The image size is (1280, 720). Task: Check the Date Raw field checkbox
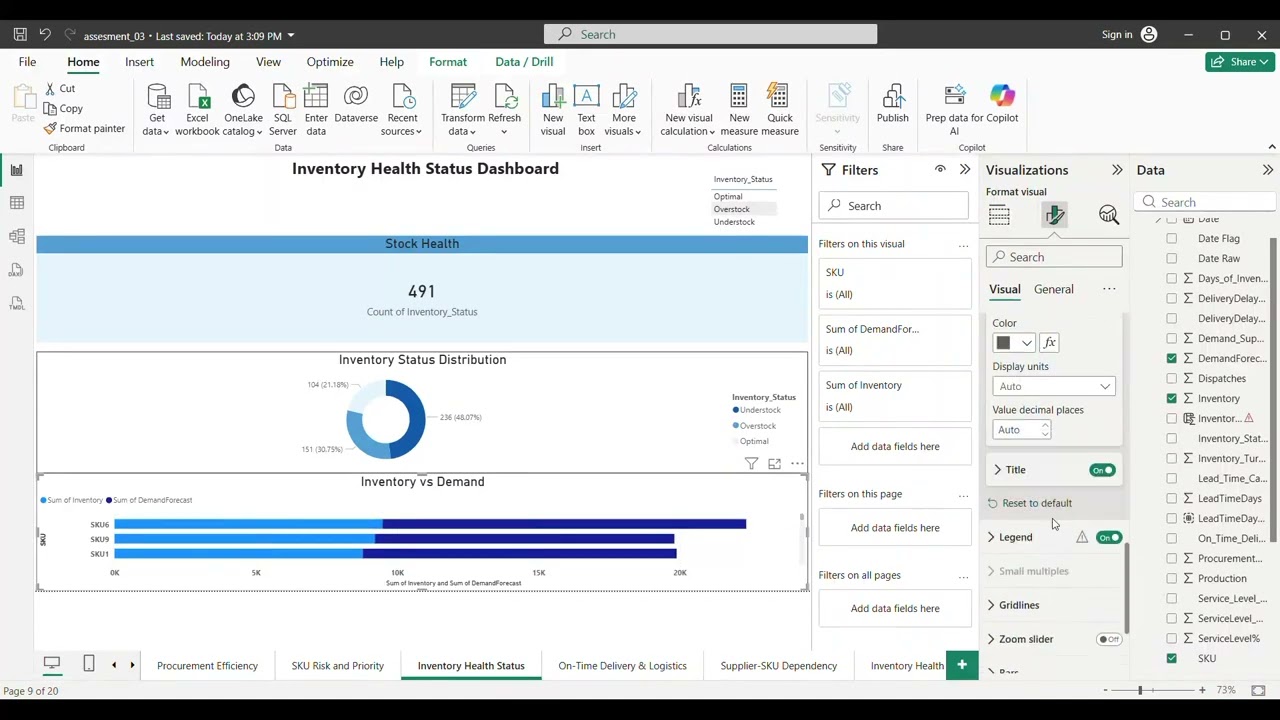pyautogui.click(x=1172, y=259)
